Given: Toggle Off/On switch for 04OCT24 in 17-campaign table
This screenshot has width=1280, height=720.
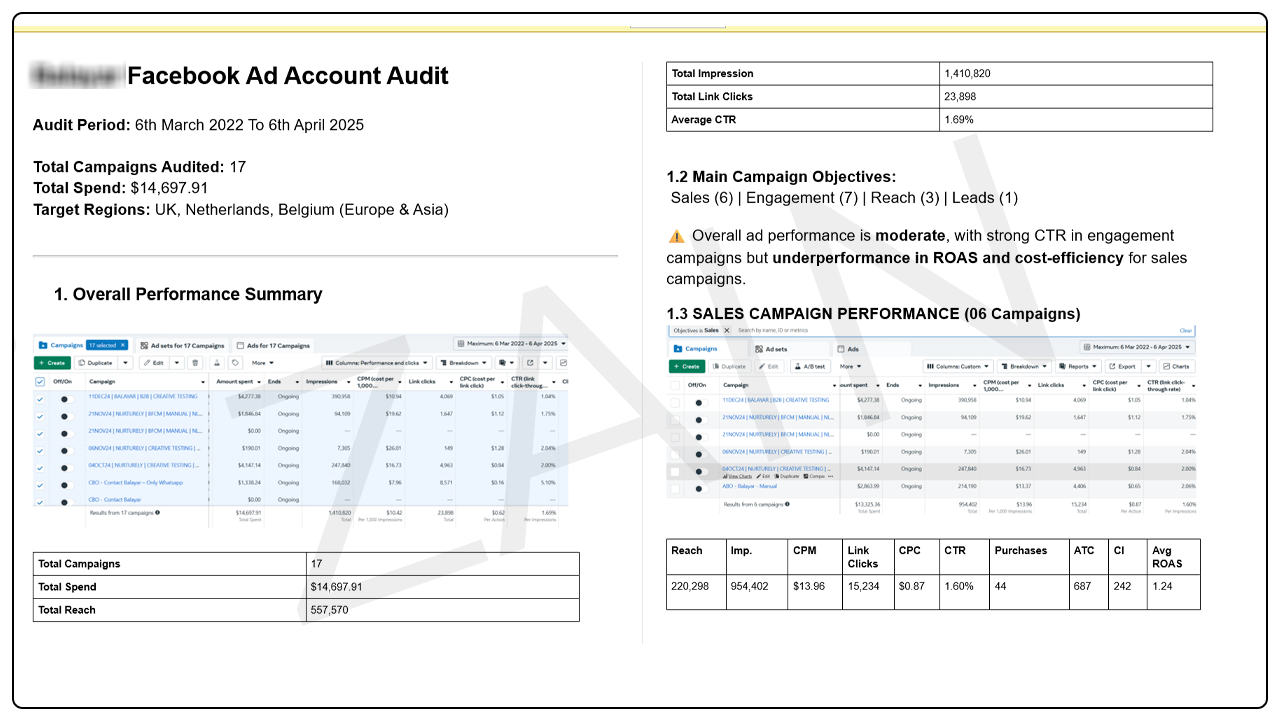Looking at the screenshot, I should click(67, 468).
